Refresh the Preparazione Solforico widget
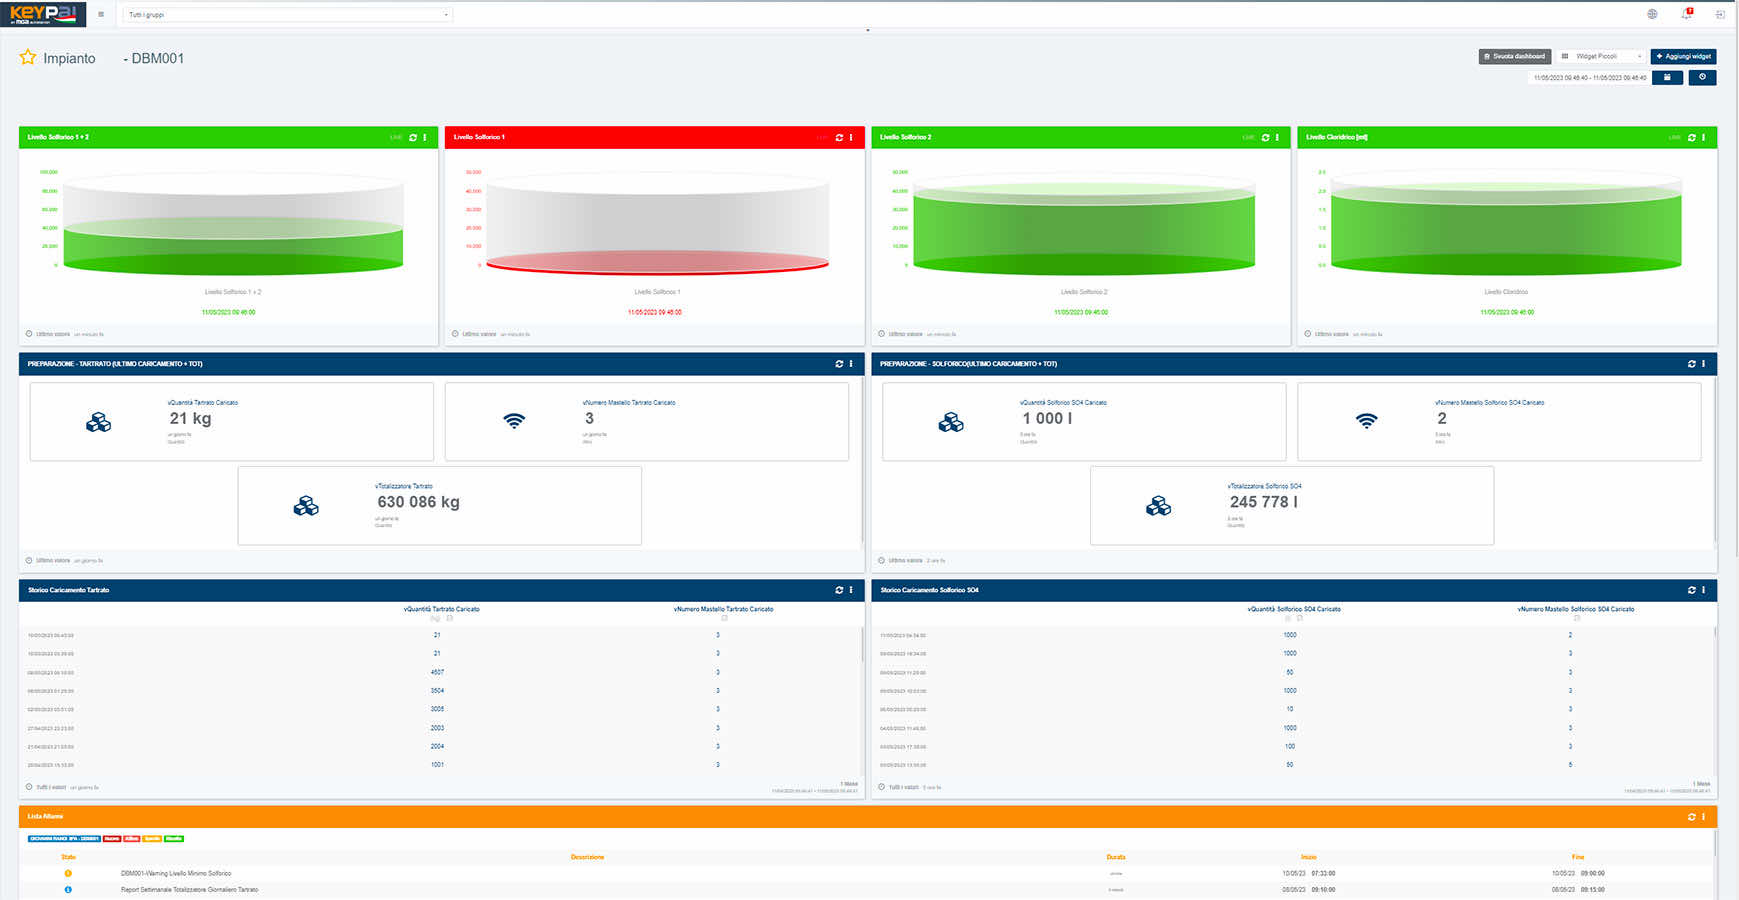Image resolution: width=1739 pixels, height=900 pixels. click(x=1691, y=364)
